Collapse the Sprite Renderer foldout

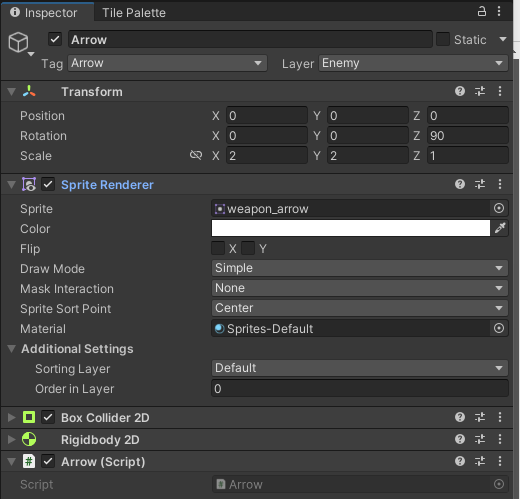[x=12, y=185]
